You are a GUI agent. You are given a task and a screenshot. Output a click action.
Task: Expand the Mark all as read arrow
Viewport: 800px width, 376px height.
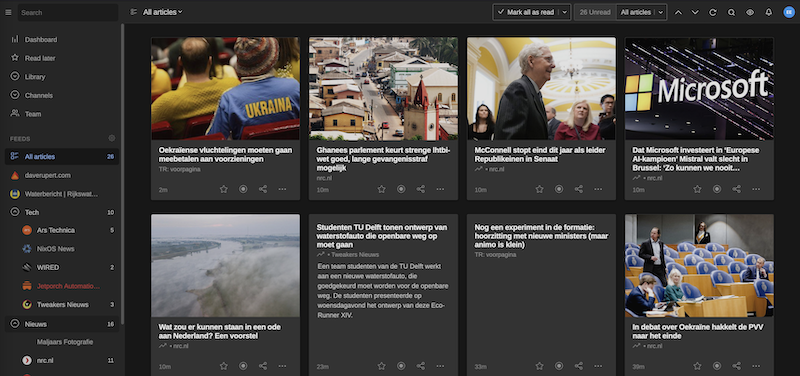tap(565, 12)
